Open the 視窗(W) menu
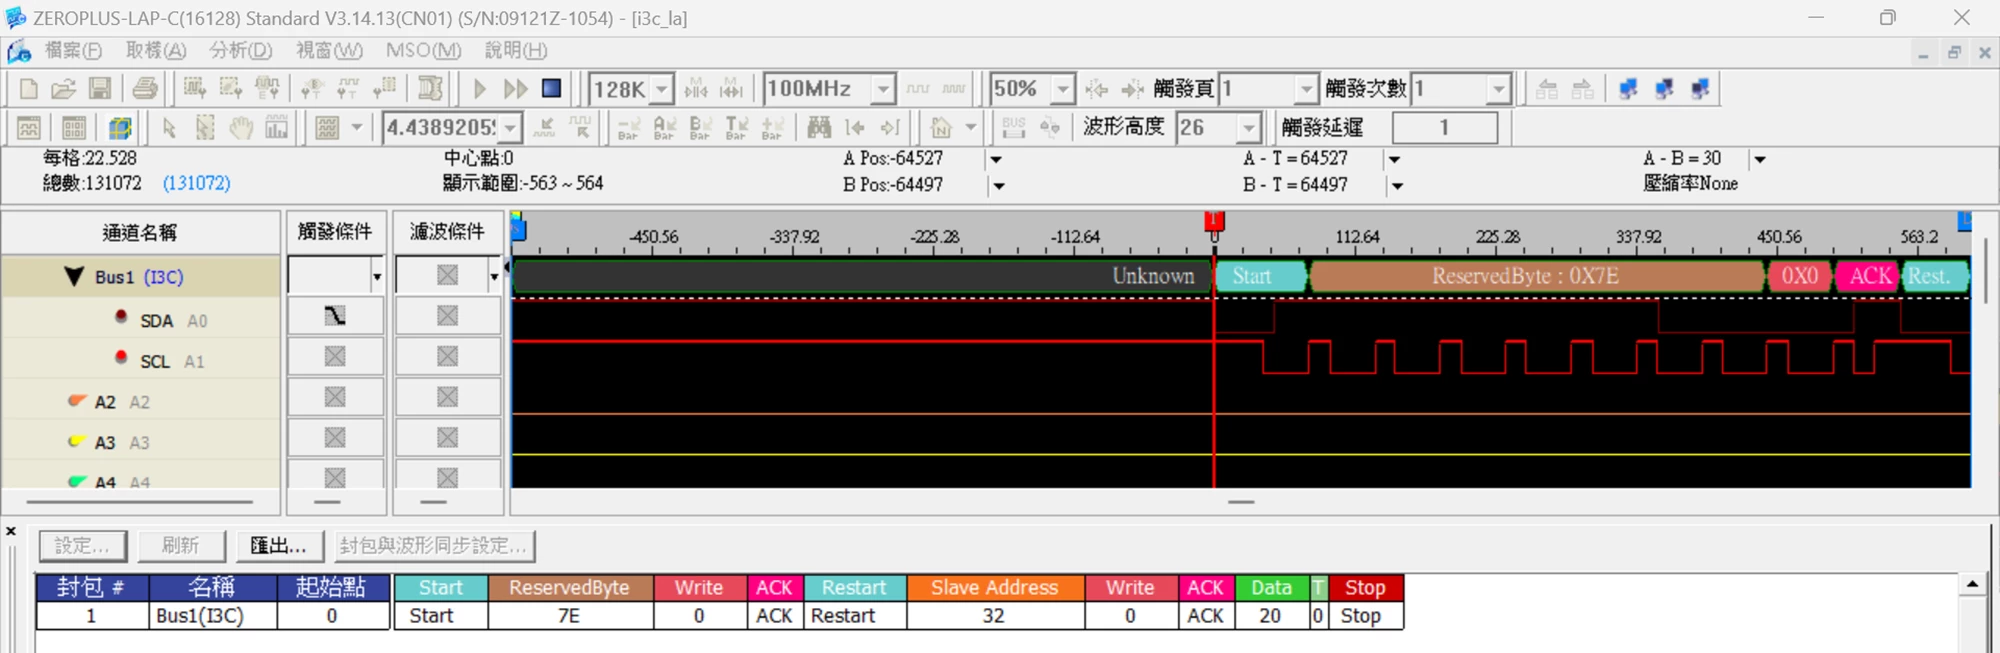2000x653 pixels. tap(330, 50)
